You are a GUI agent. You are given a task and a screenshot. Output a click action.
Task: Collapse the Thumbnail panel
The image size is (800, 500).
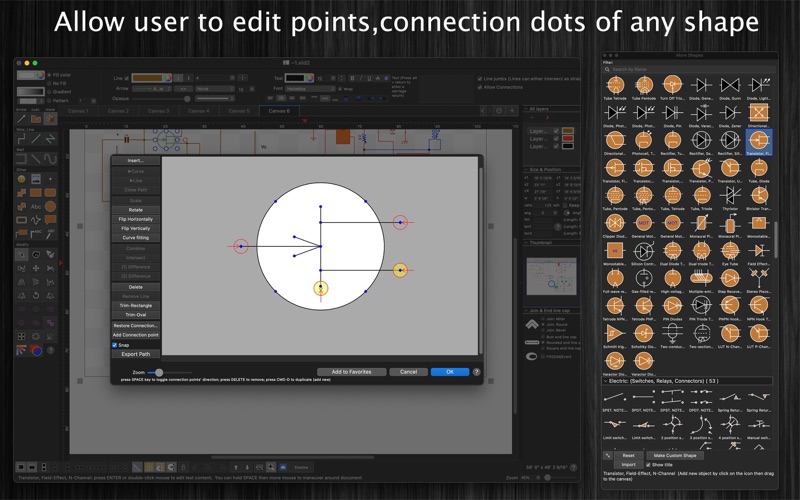pos(526,243)
